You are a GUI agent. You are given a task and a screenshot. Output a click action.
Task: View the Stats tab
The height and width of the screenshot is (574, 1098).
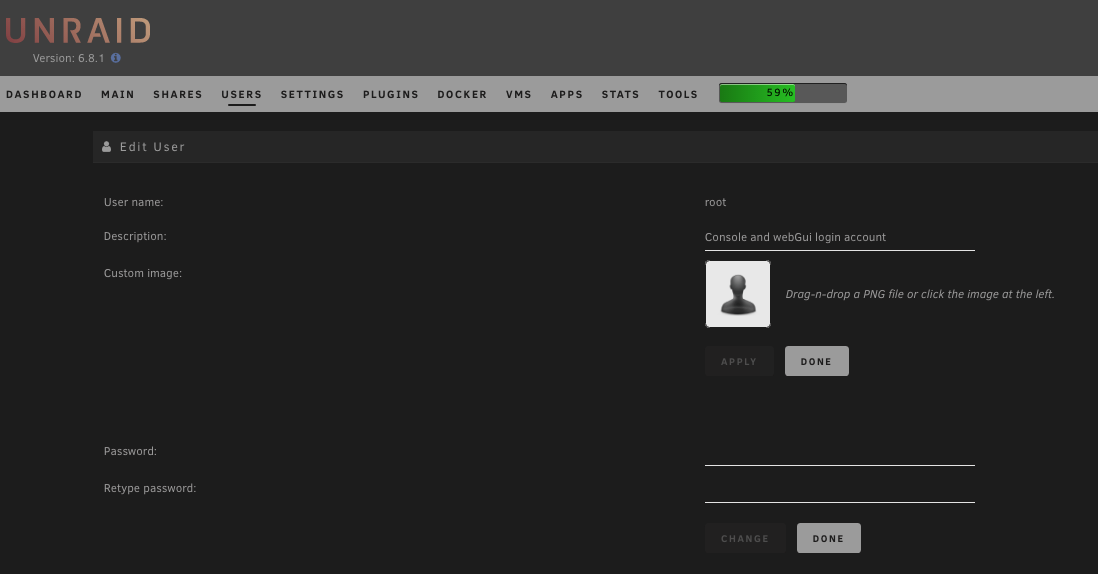click(x=620, y=94)
